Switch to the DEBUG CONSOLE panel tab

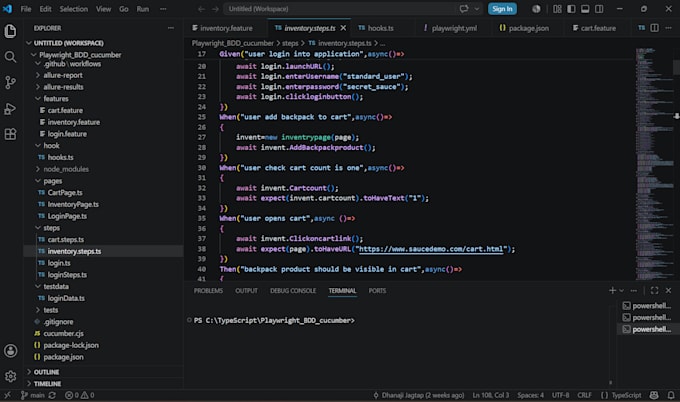[293, 291]
